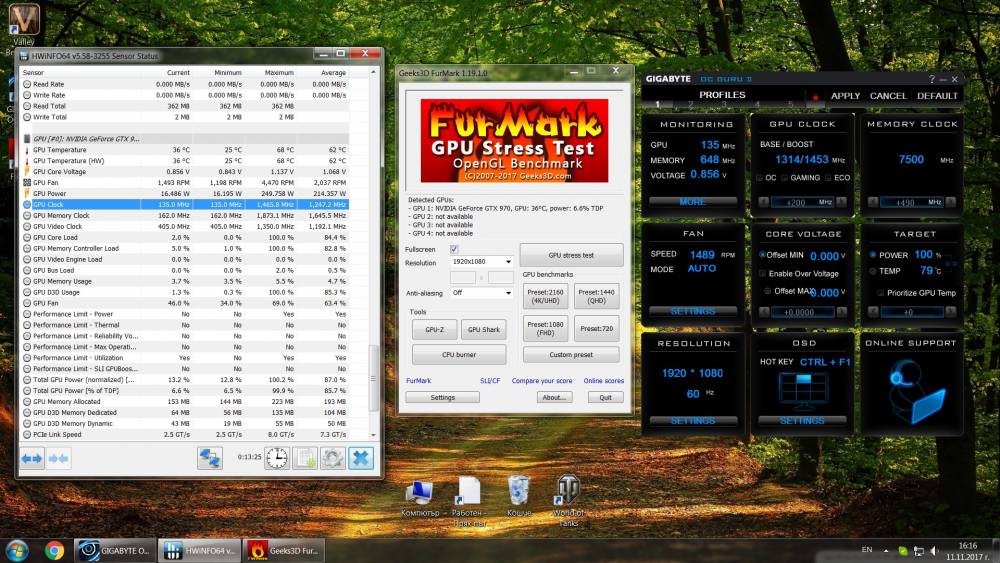Viewport: 1000px width, 563px height.
Task: Select profile 2 tab in OC Guru
Action: tap(691, 105)
